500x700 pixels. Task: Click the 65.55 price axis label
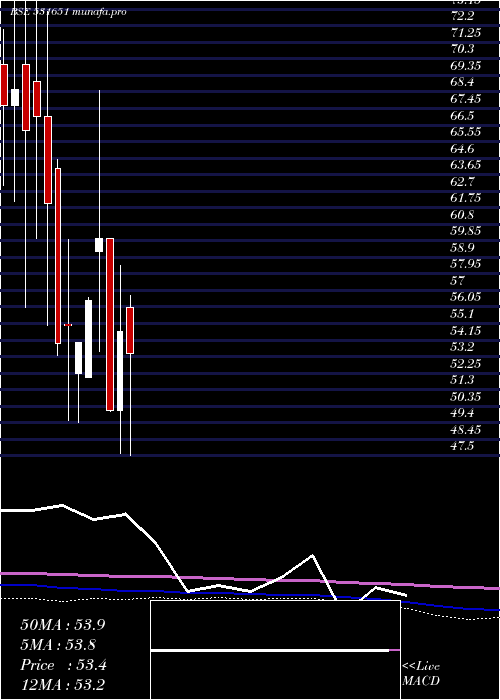[466, 132]
